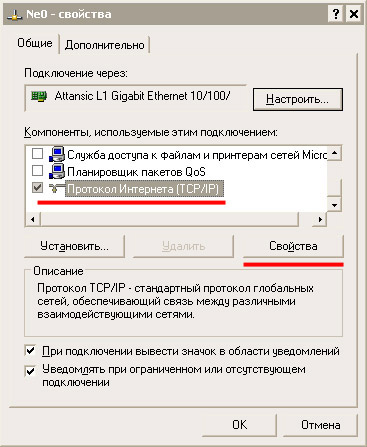Viewport: 367px width, 447px height.
Task: Enable the Планировщик пакетов QoS checkbox
Action: coord(37,171)
